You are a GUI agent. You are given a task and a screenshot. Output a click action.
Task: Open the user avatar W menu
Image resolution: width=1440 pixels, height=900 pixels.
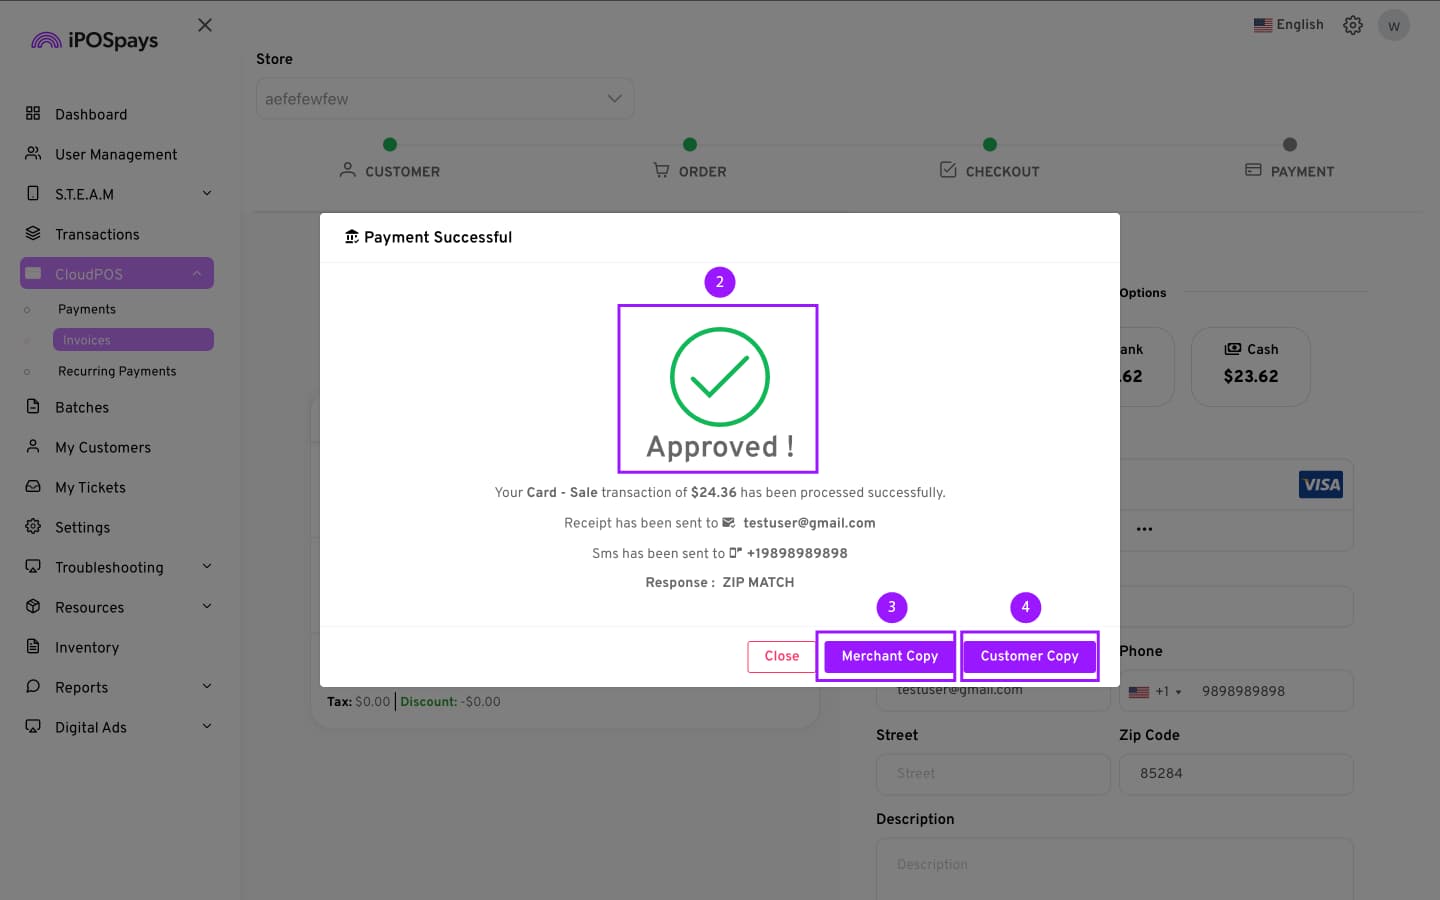pyautogui.click(x=1393, y=26)
